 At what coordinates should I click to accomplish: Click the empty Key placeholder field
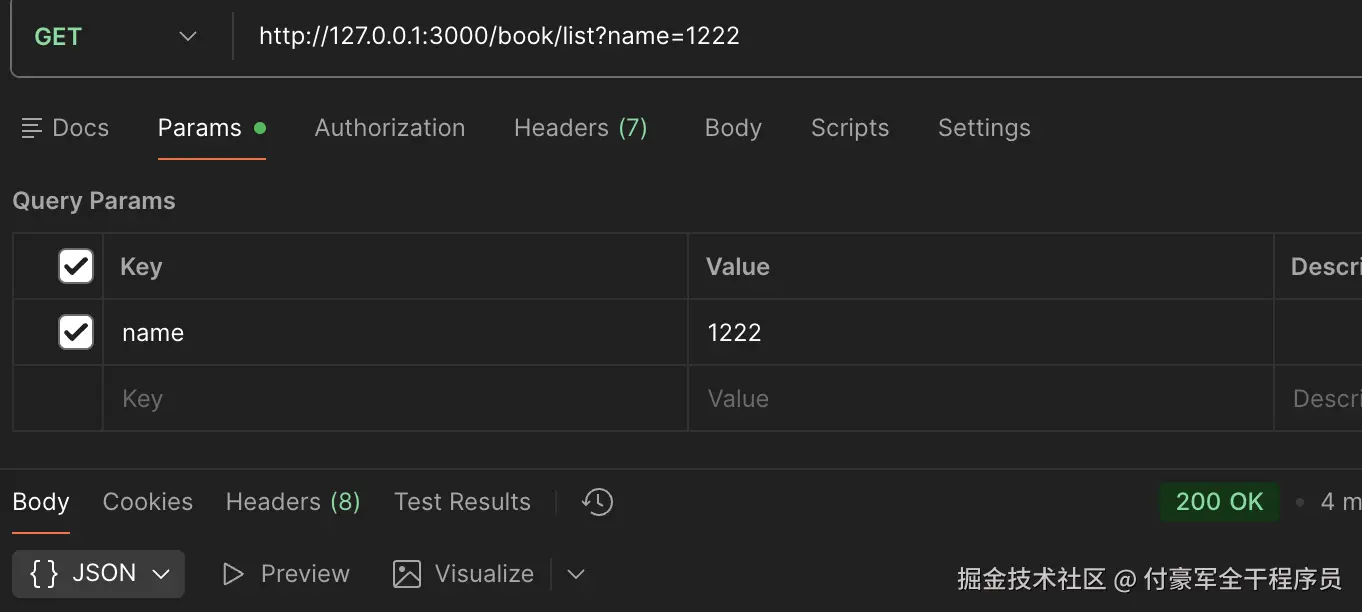[x=395, y=399]
